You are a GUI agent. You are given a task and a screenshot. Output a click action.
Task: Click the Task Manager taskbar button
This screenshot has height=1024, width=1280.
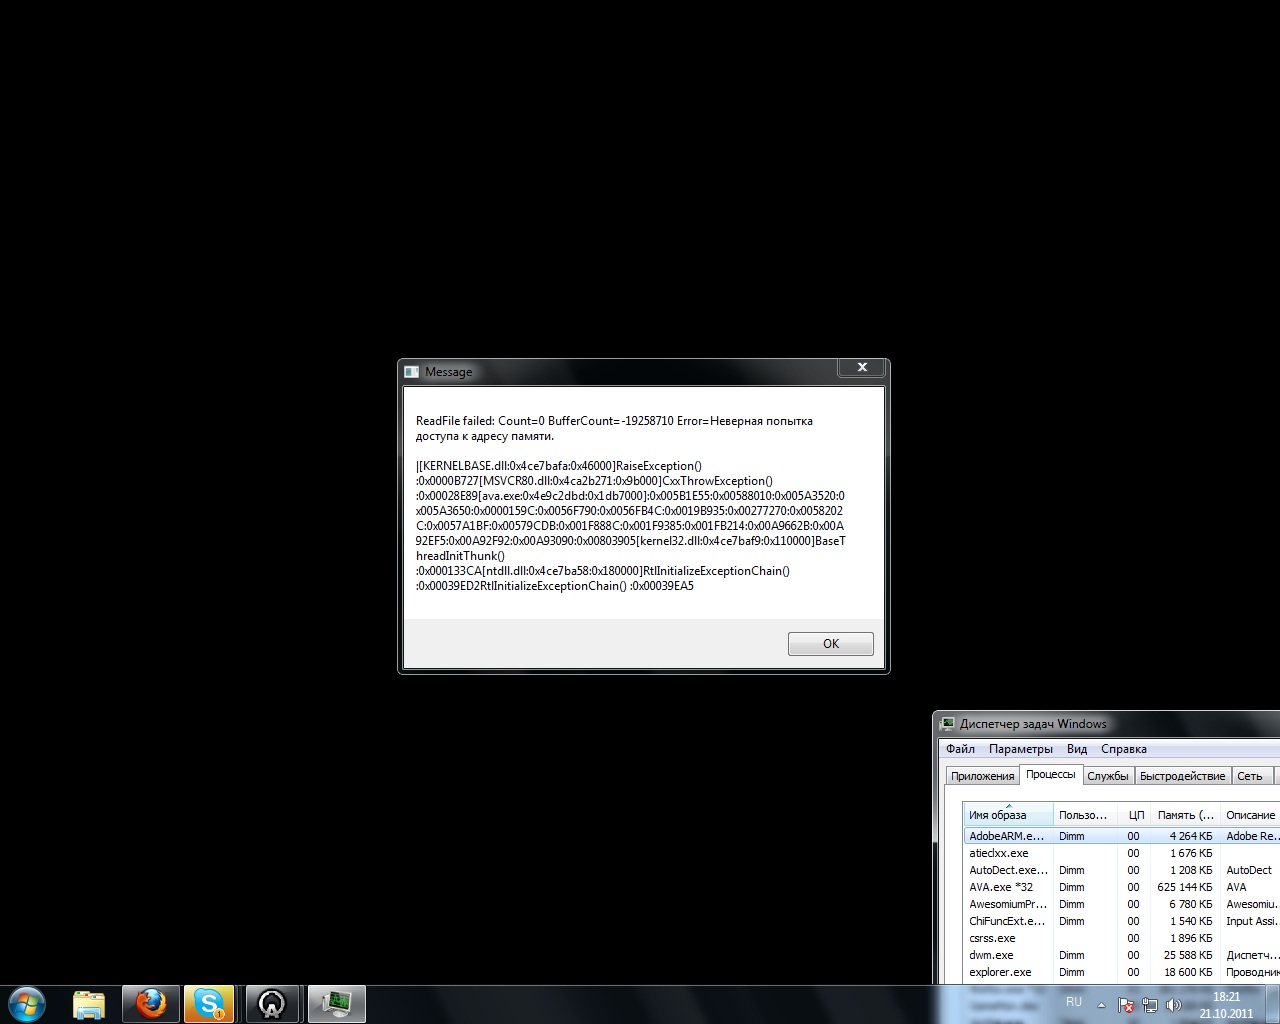click(x=336, y=1004)
